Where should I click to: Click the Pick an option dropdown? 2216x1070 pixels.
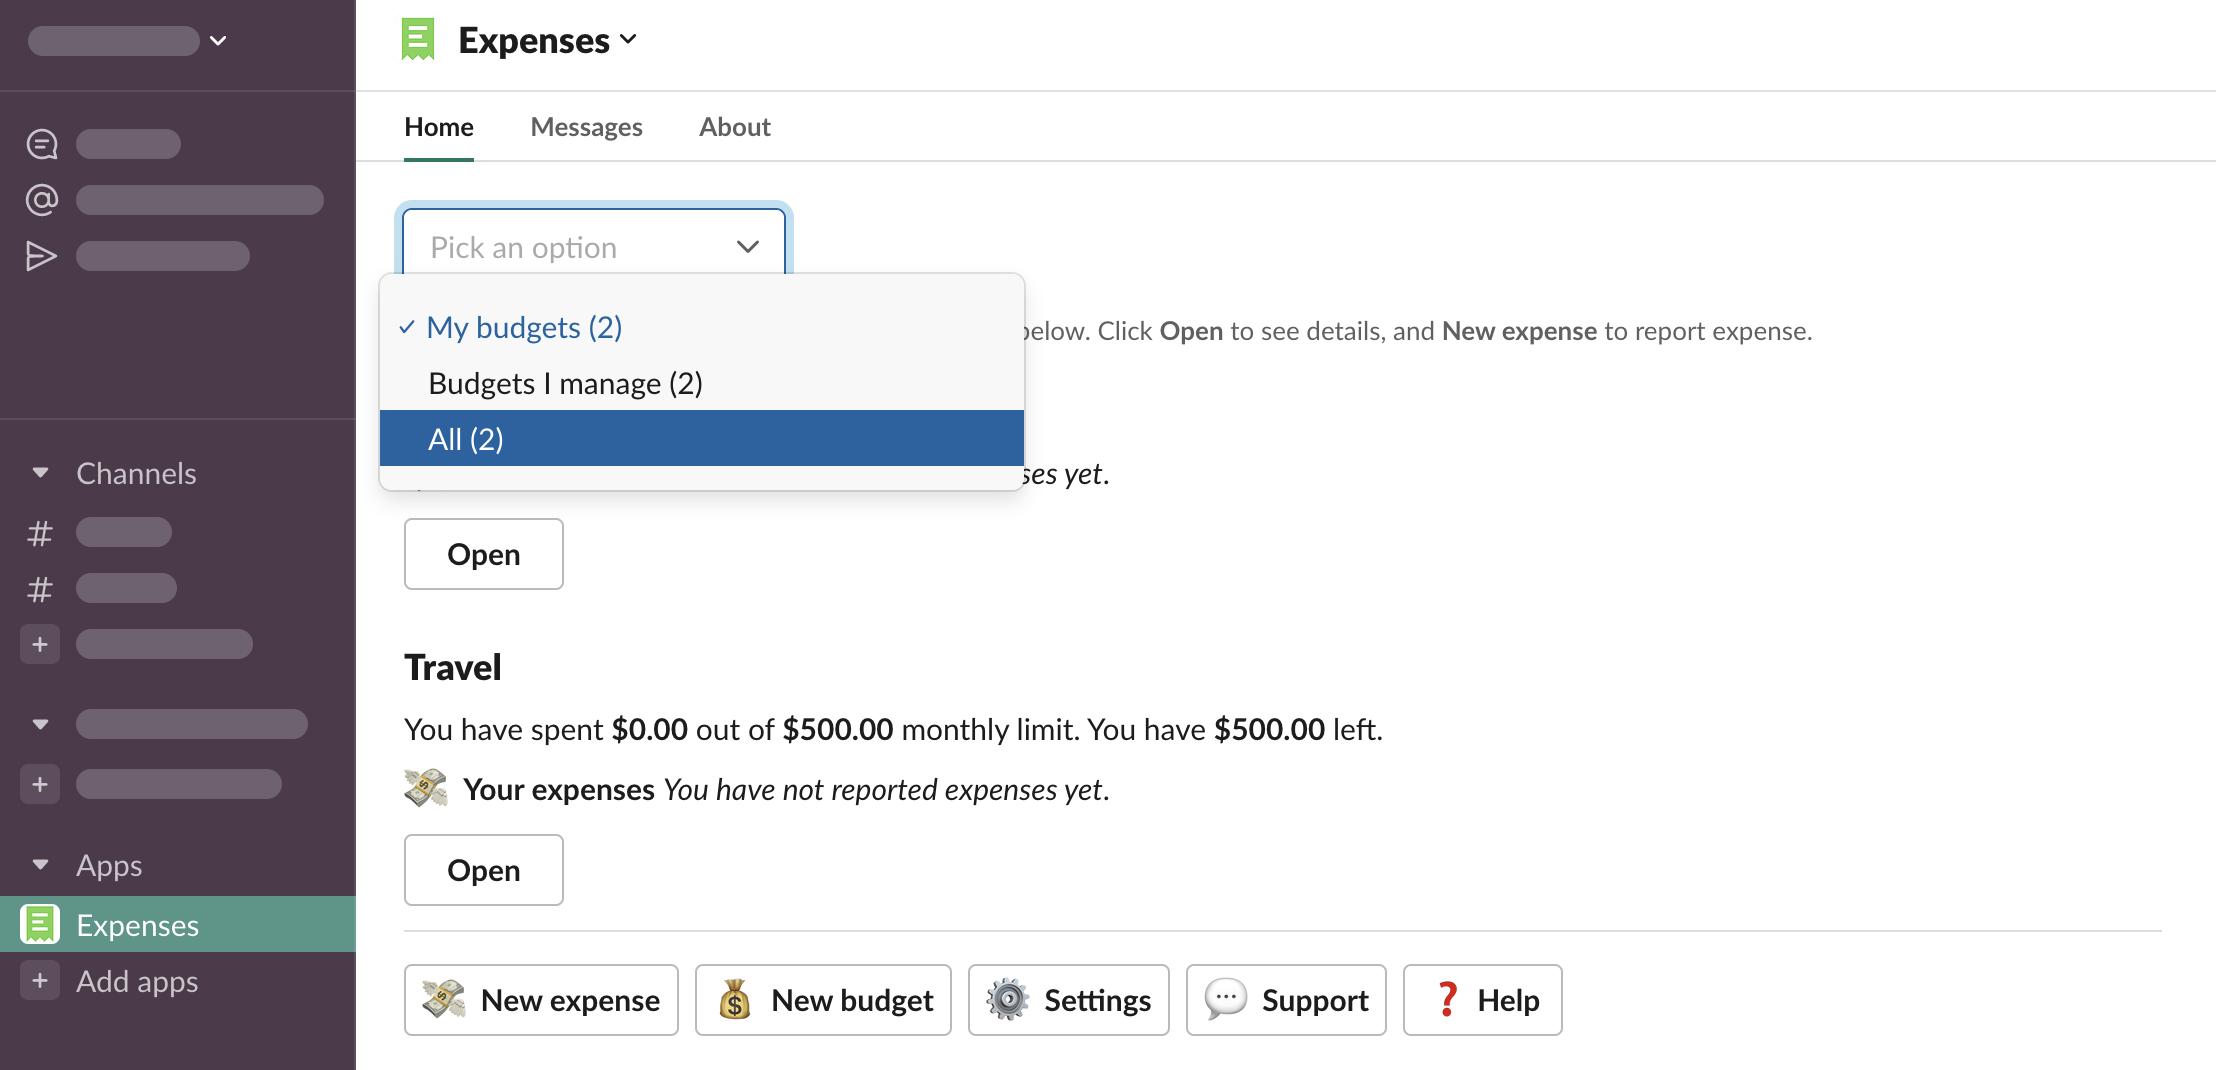tap(594, 247)
